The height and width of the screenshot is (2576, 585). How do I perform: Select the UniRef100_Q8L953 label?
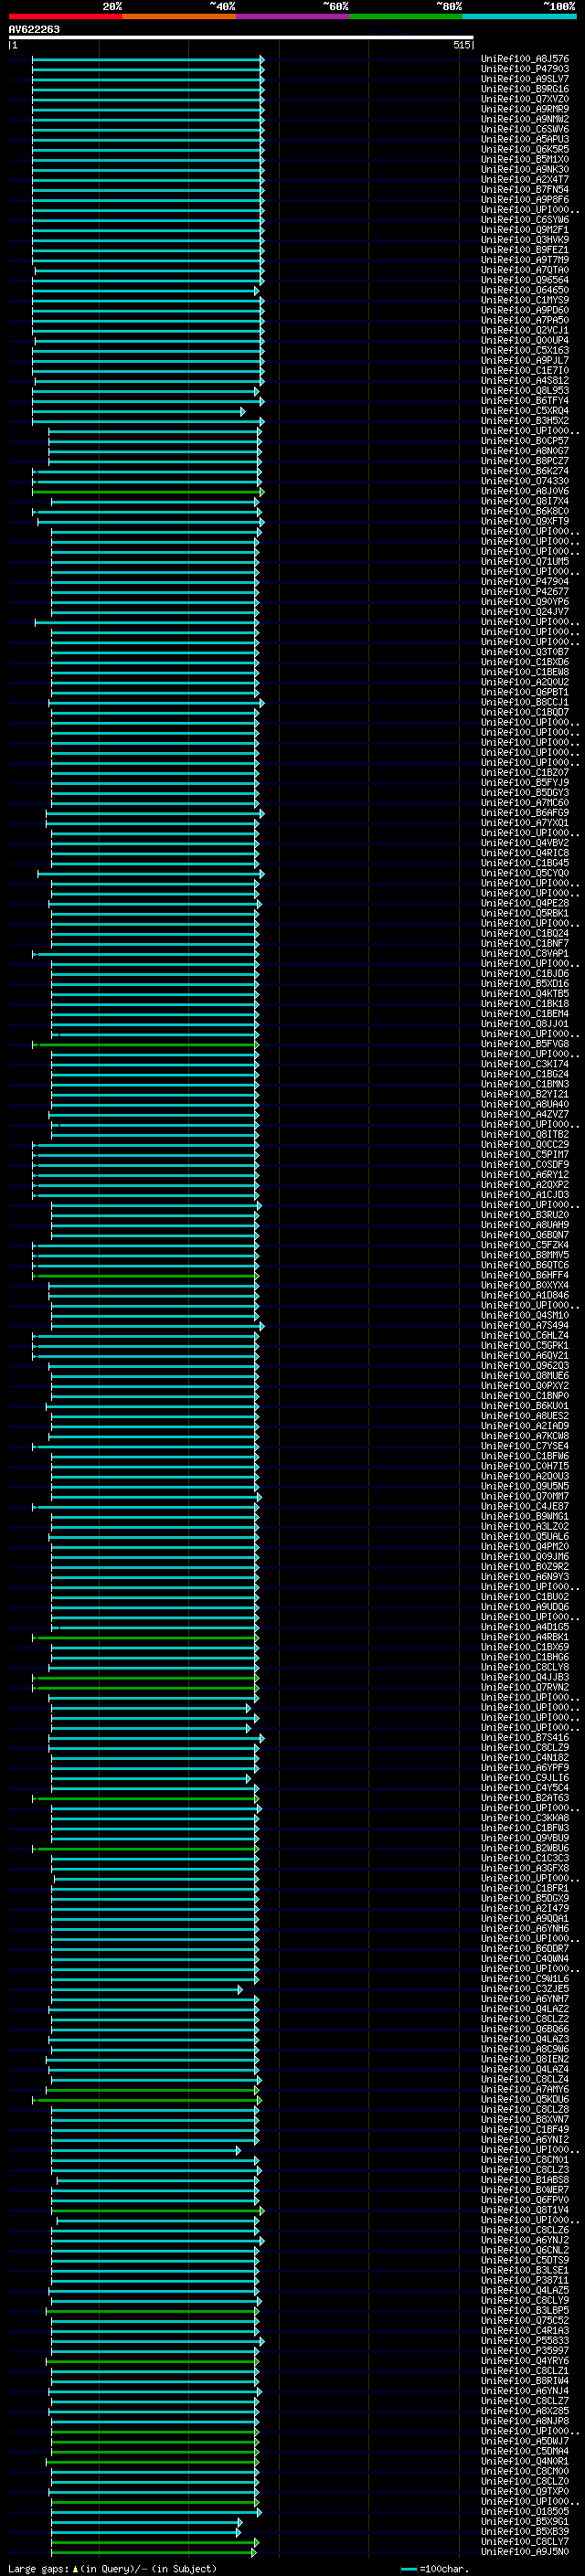click(525, 391)
